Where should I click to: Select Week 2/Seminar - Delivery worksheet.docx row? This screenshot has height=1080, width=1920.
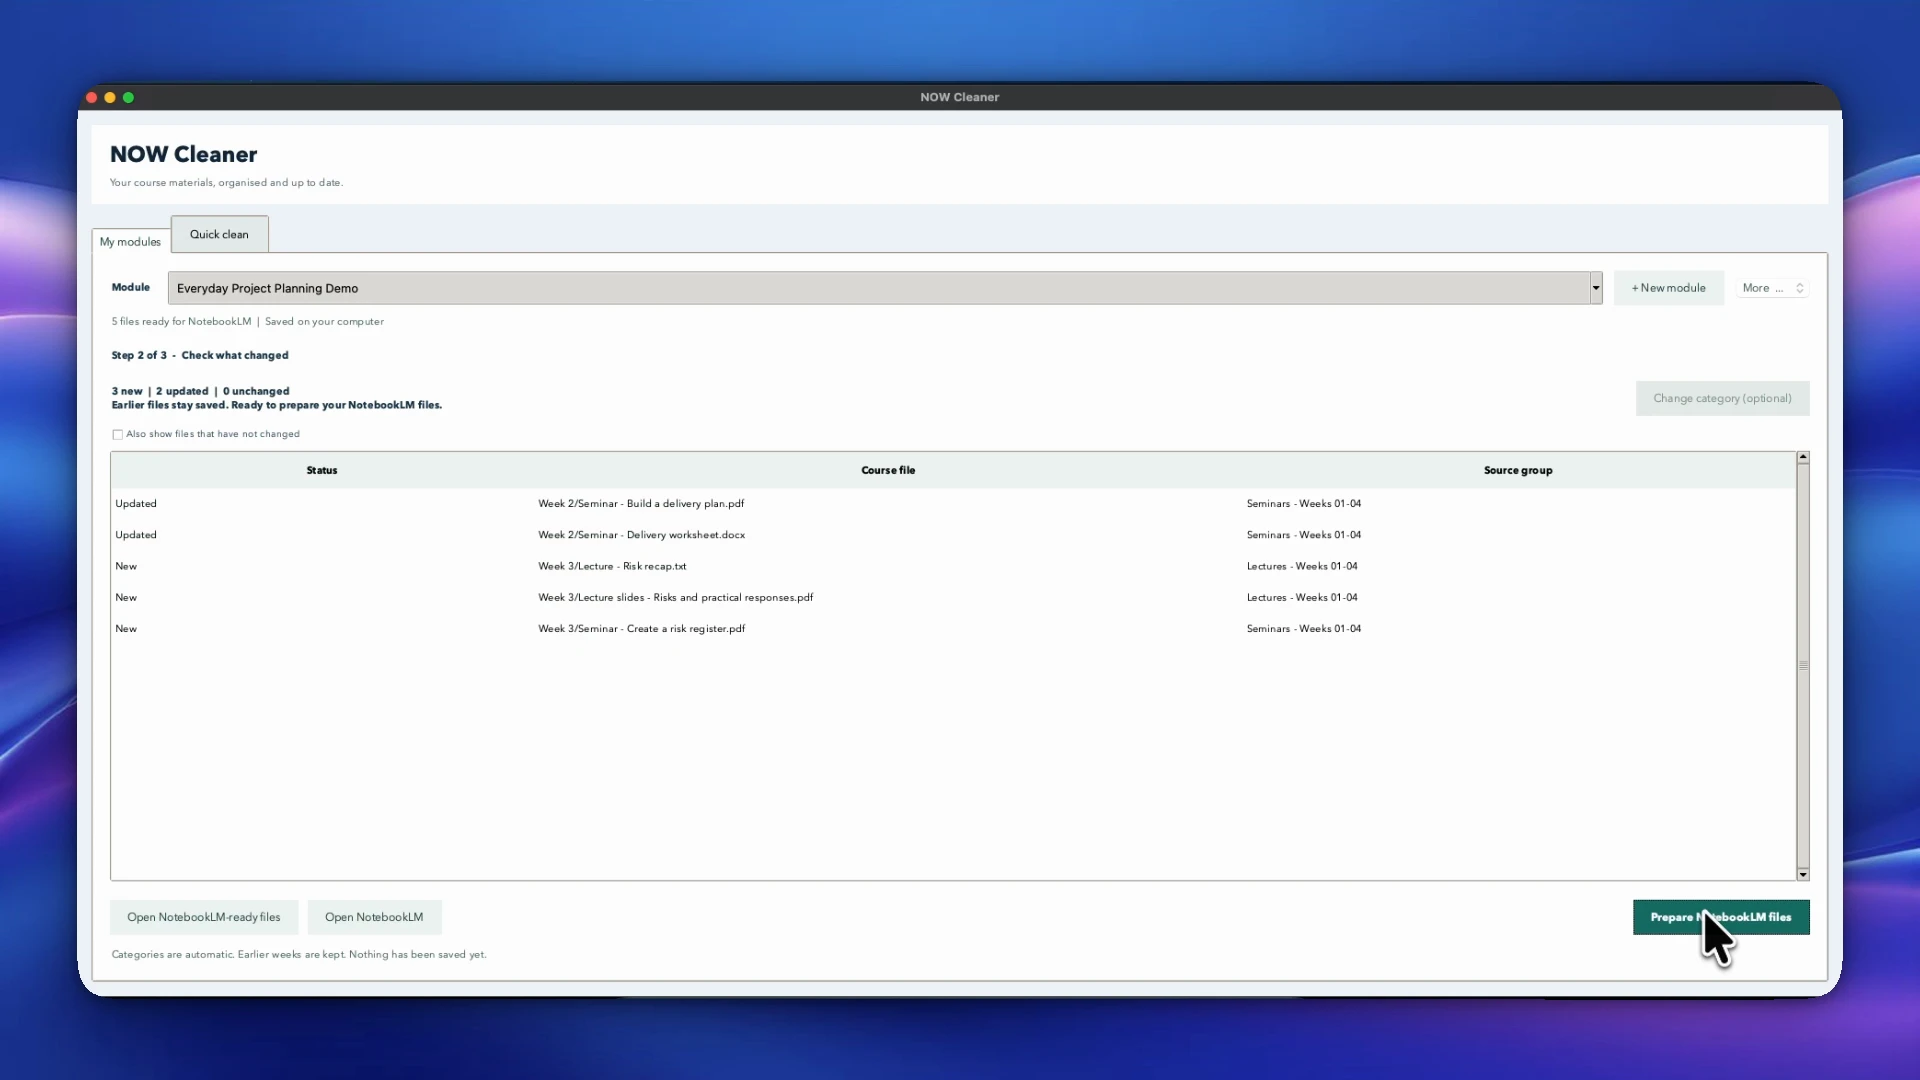[x=953, y=535]
